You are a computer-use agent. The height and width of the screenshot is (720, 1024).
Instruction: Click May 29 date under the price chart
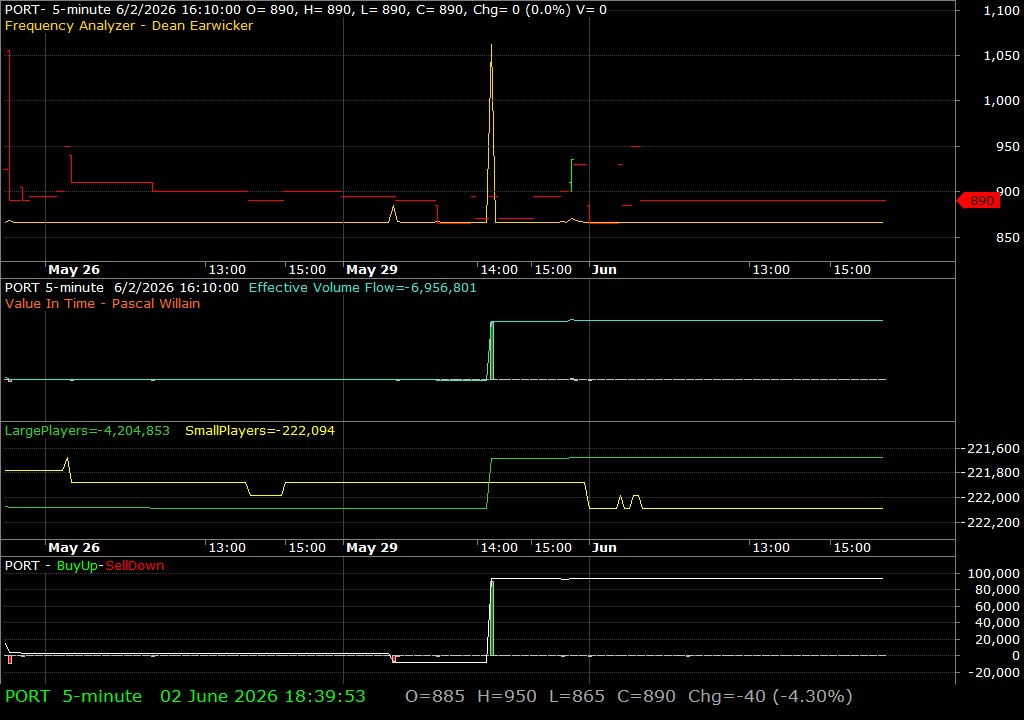(x=372, y=269)
